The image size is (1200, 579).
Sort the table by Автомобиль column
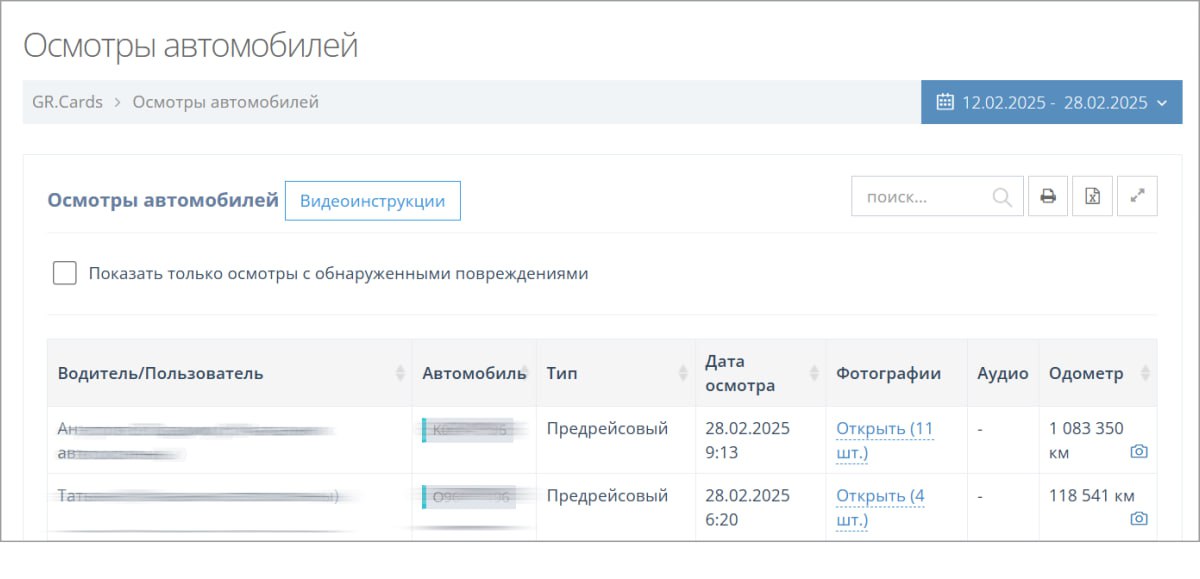click(x=524, y=372)
